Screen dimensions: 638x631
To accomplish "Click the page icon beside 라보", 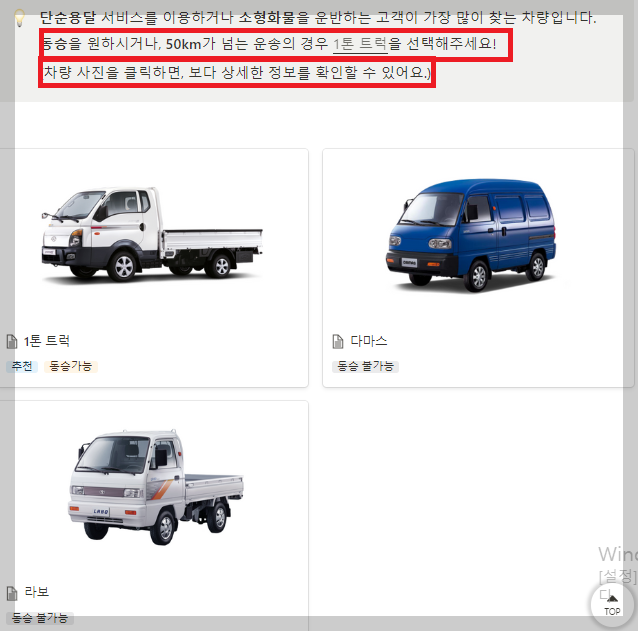I will (x=12, y=593).
